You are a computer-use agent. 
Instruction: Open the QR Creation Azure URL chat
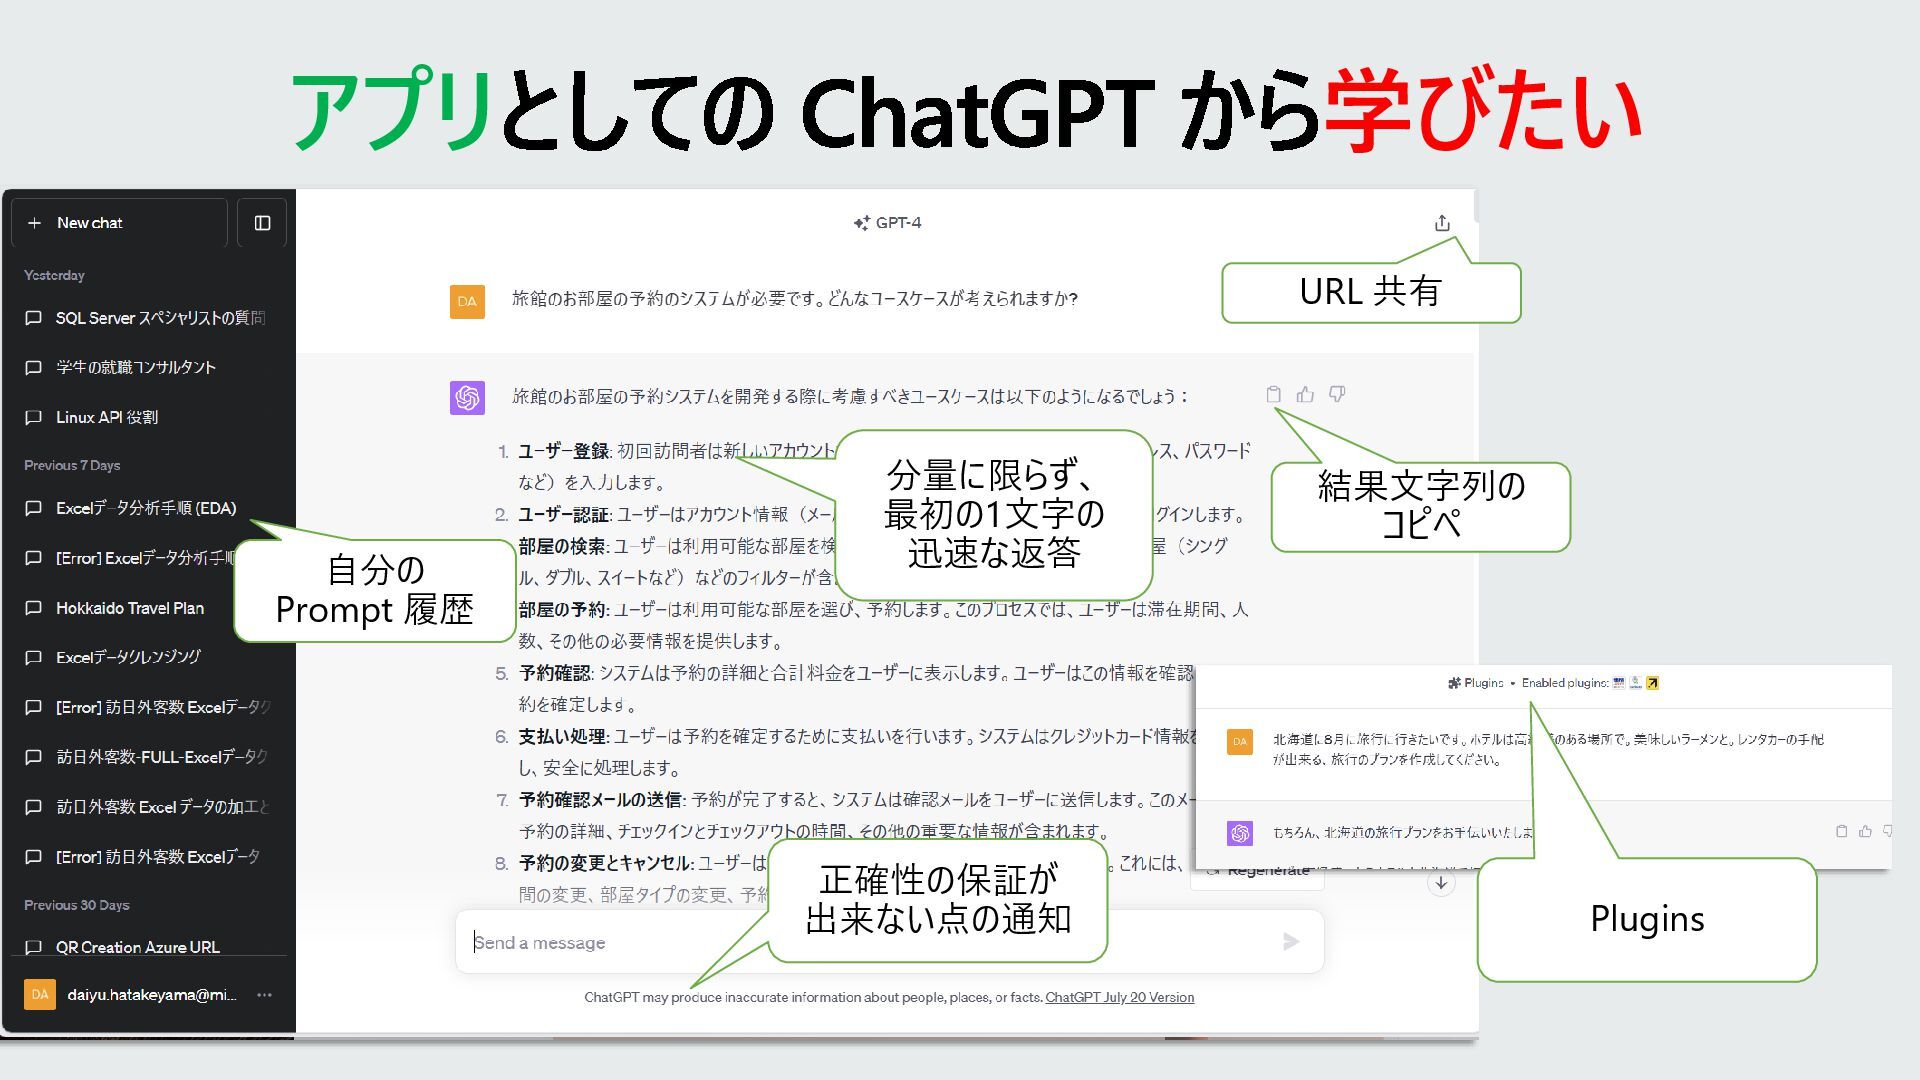(x=137, y=947)
